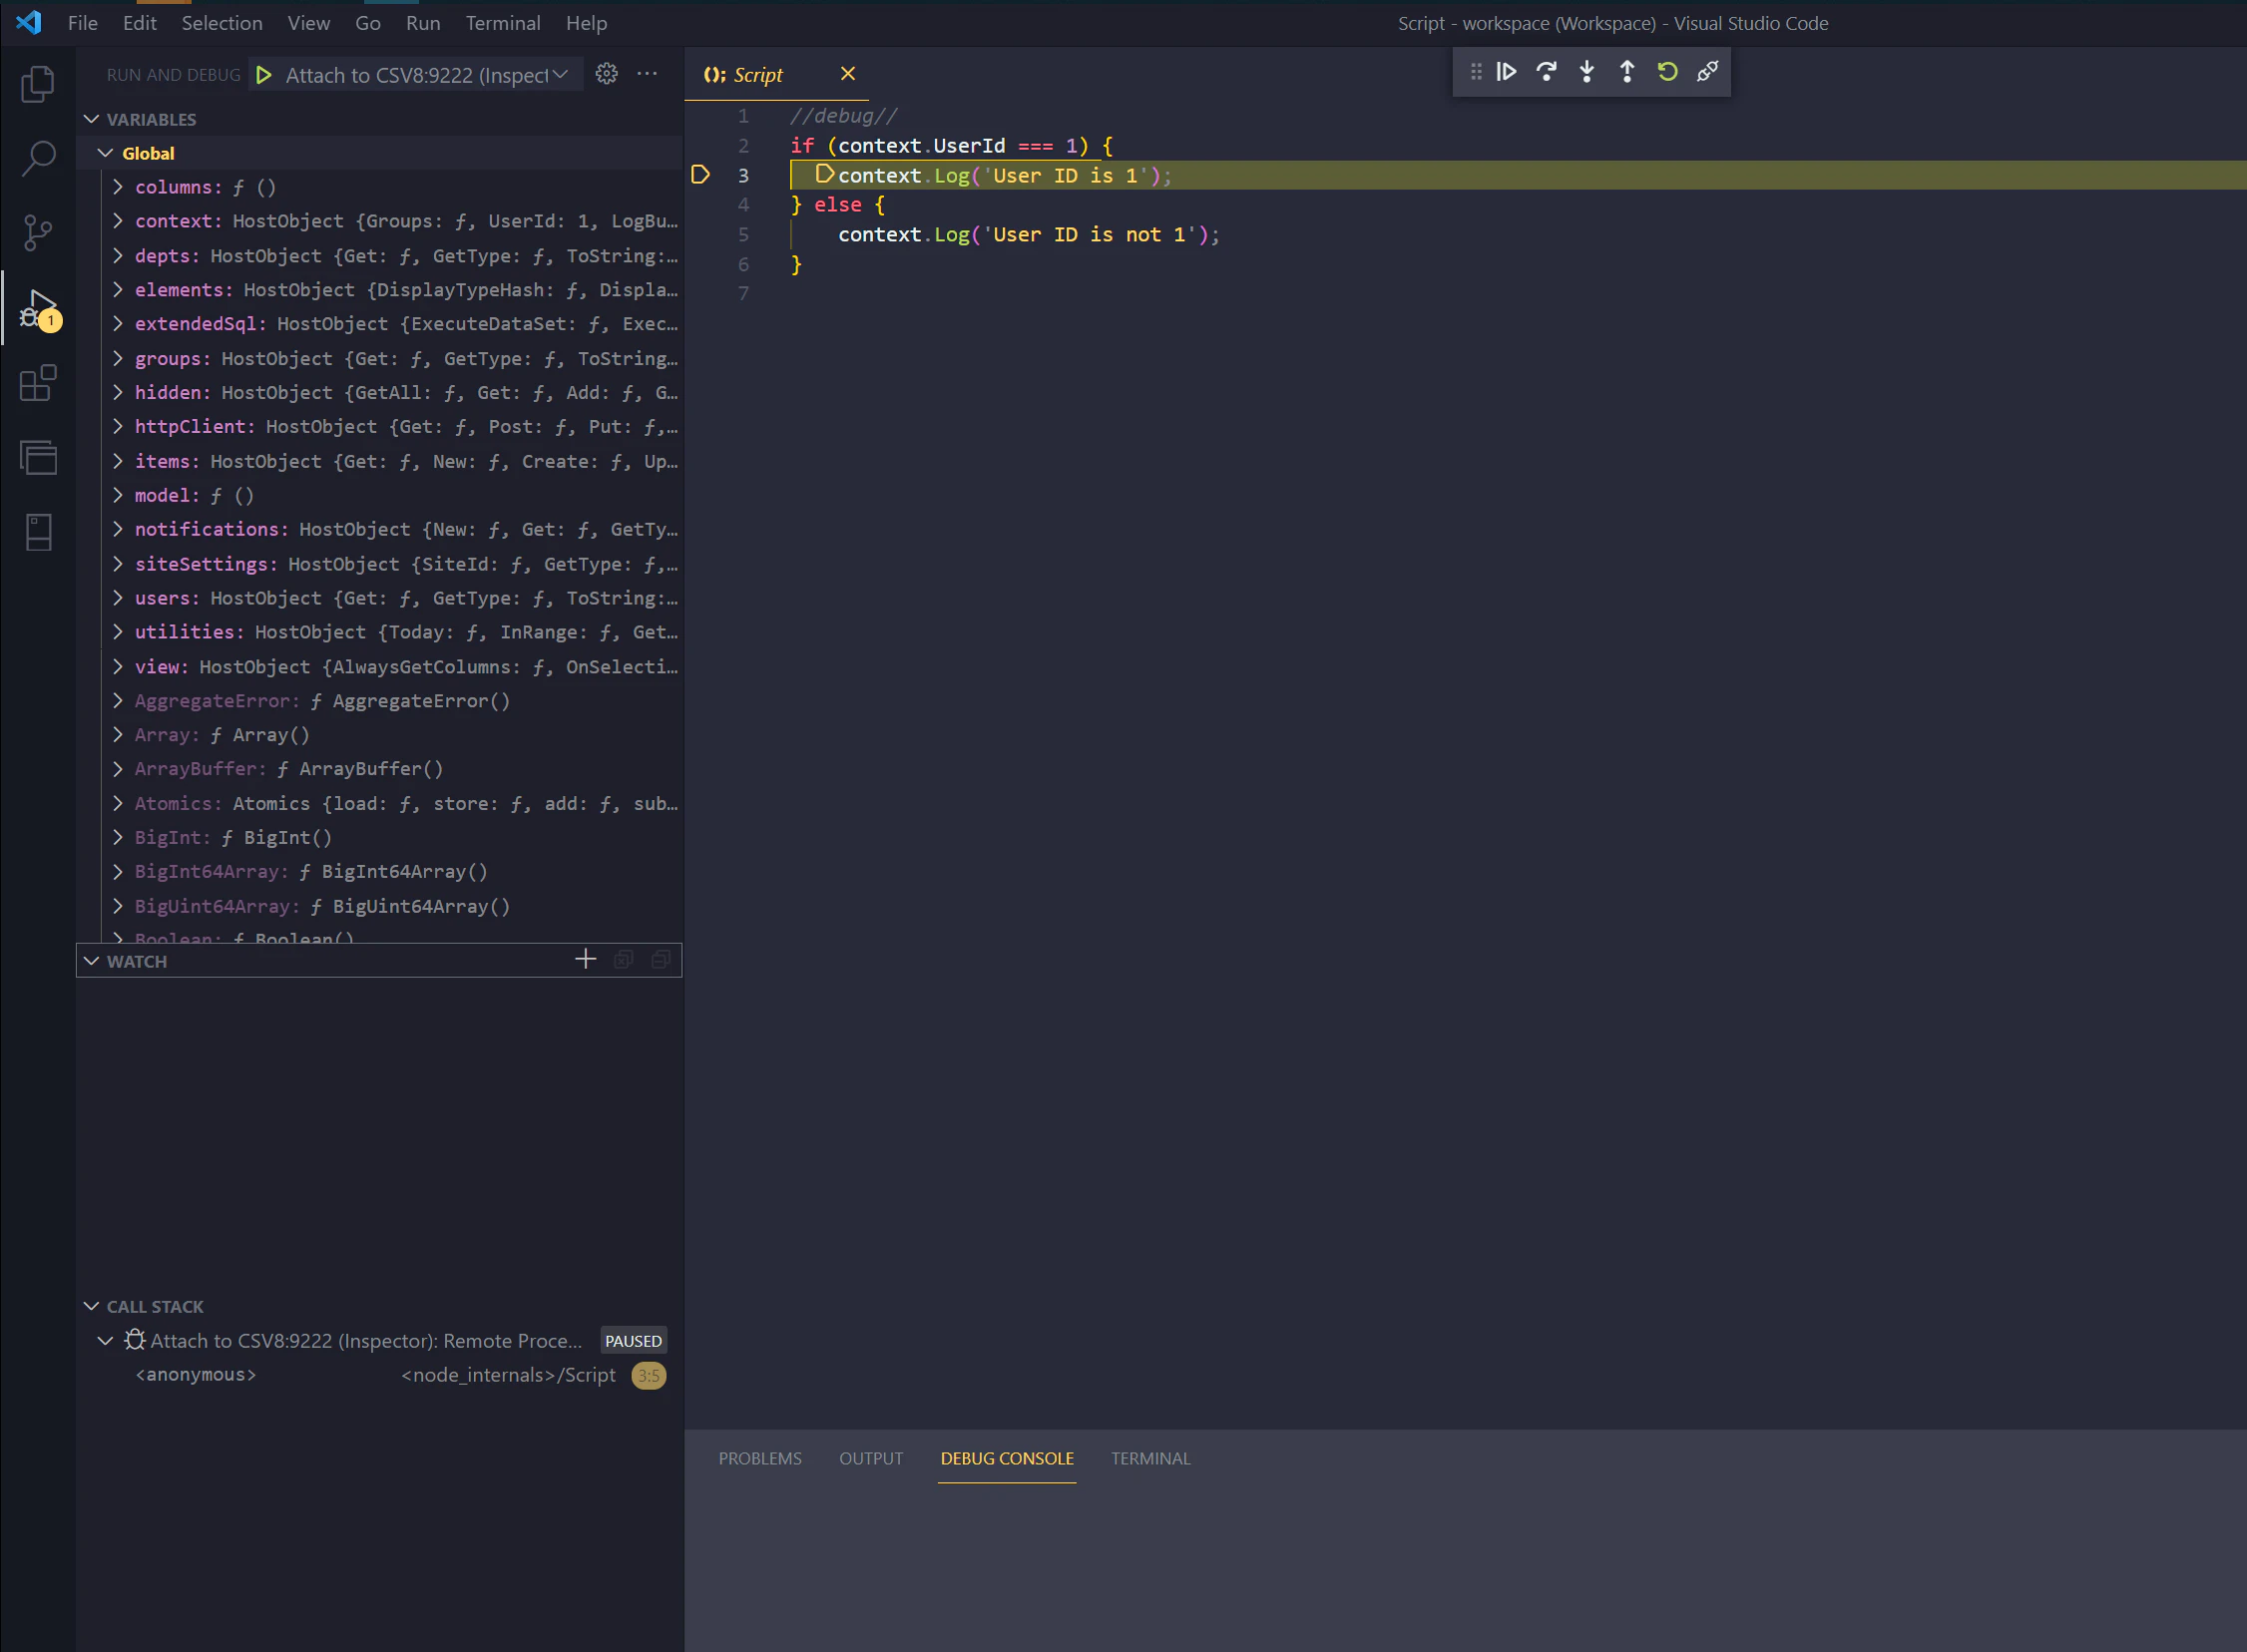This screenshot has height=1652, width=2247.
Task: Switch to the PROBLEMS panel tab
Action: 760,1458
